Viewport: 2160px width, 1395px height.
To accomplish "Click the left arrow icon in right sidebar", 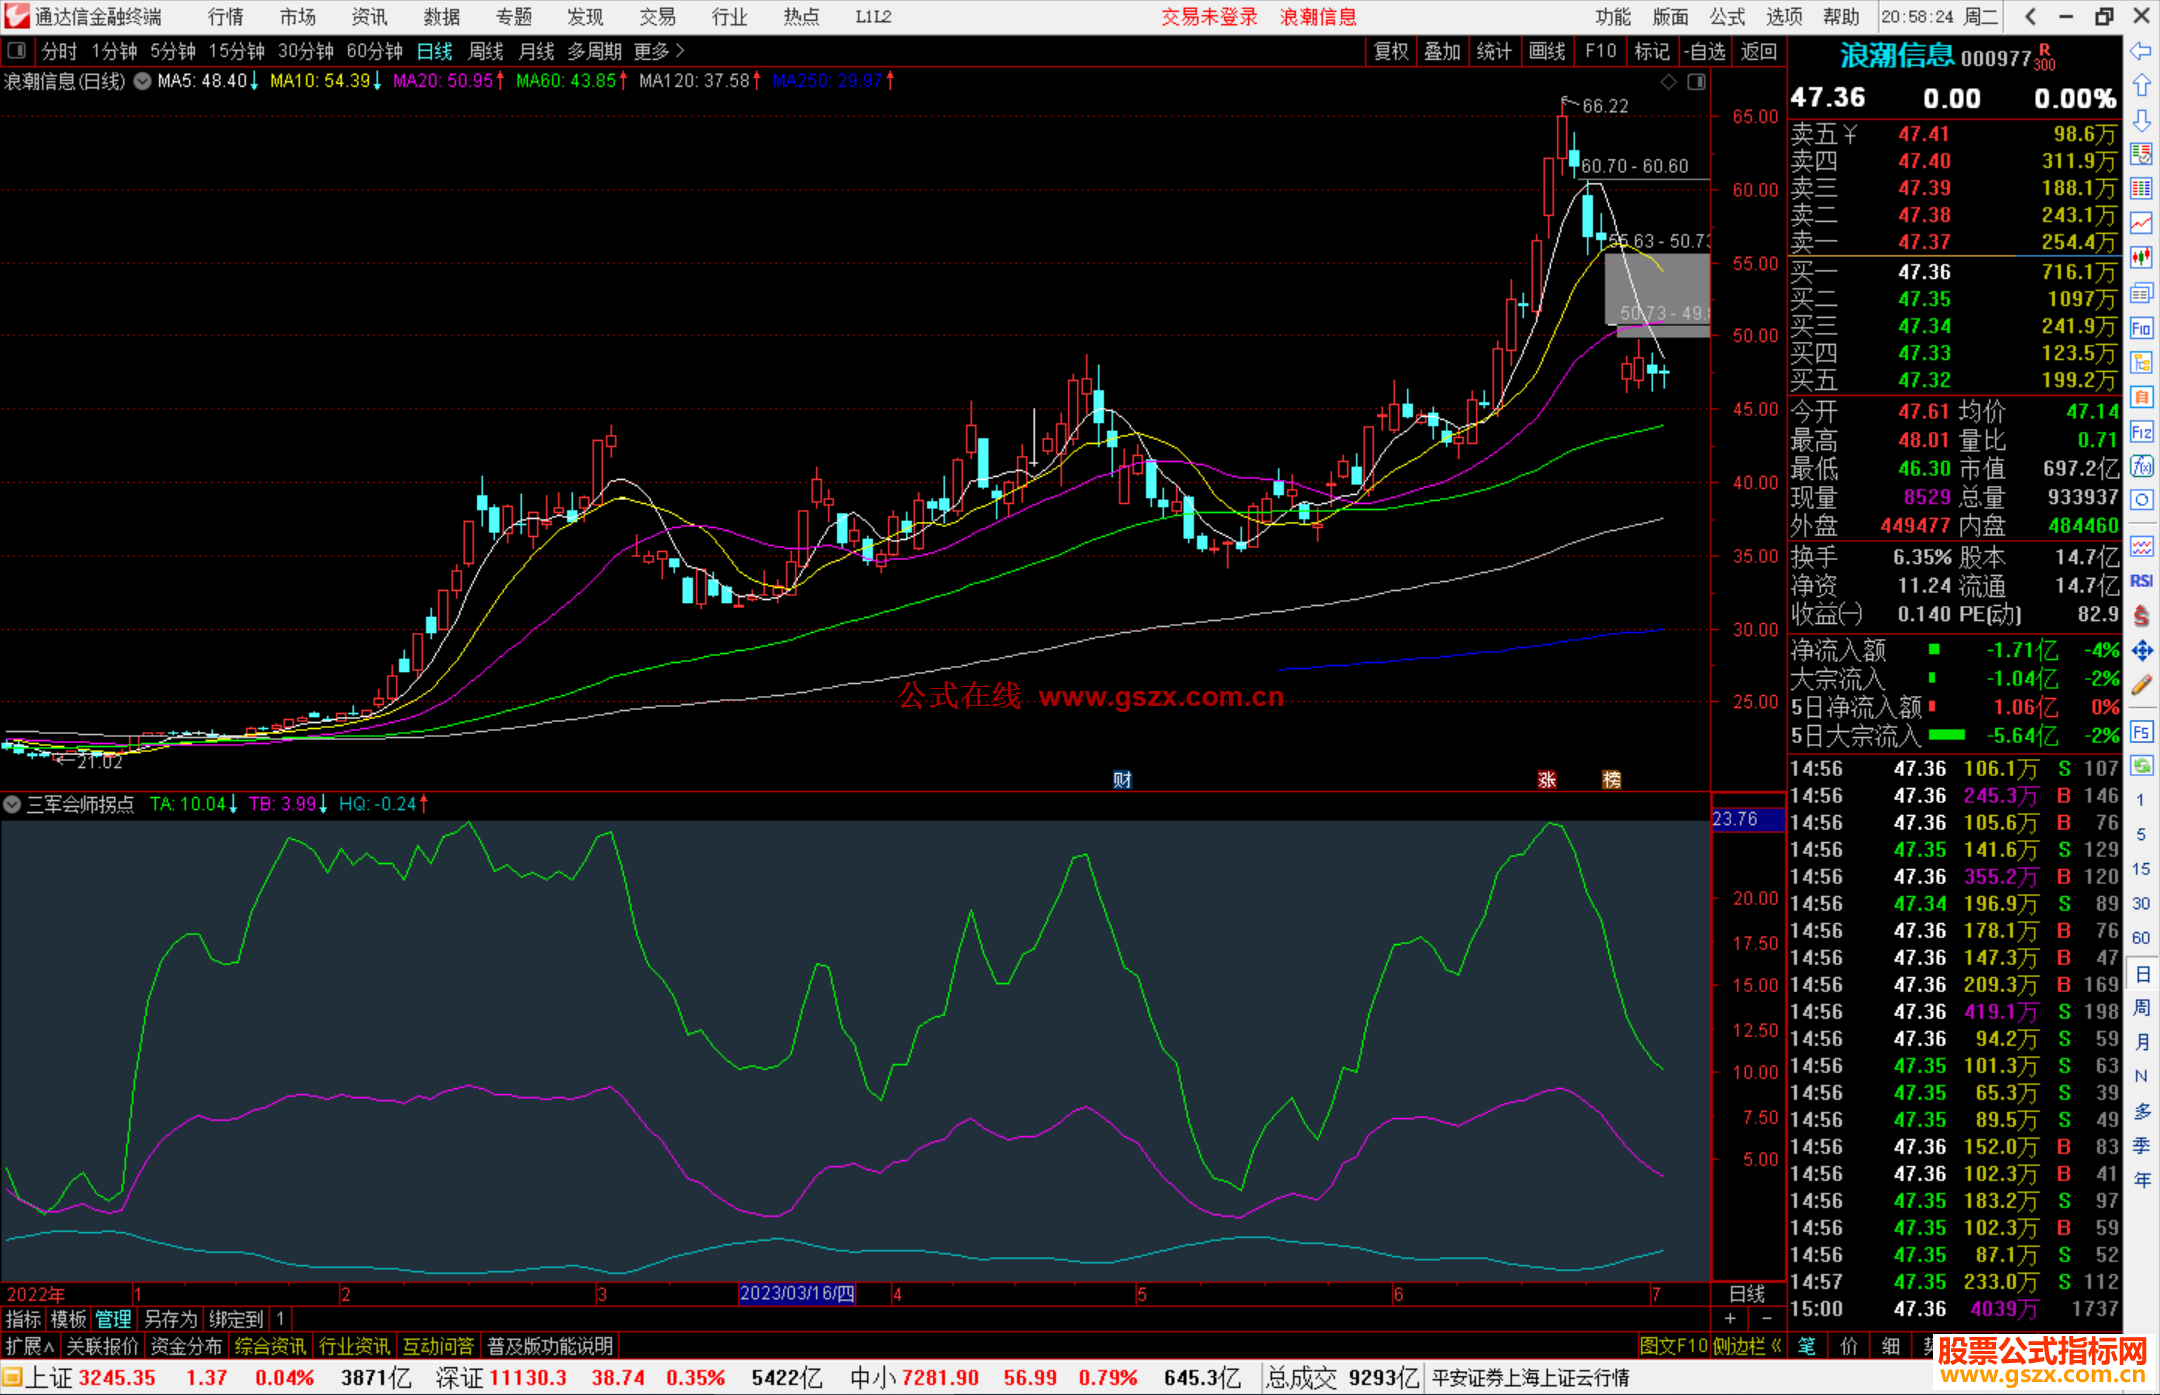I will point(2141,51).
